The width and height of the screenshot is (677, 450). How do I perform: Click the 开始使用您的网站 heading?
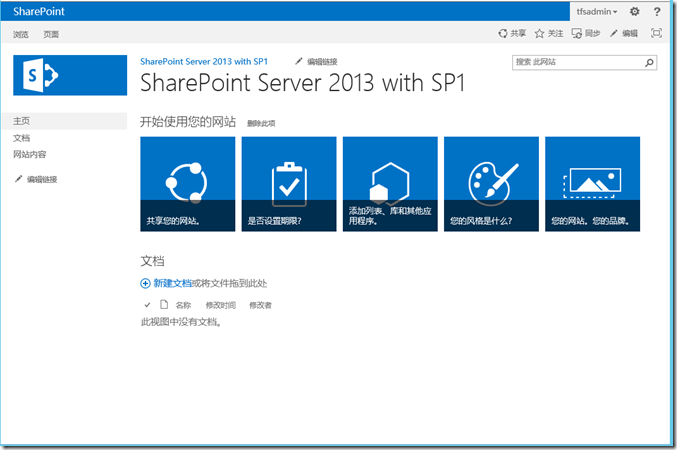(x=188, y=122)
